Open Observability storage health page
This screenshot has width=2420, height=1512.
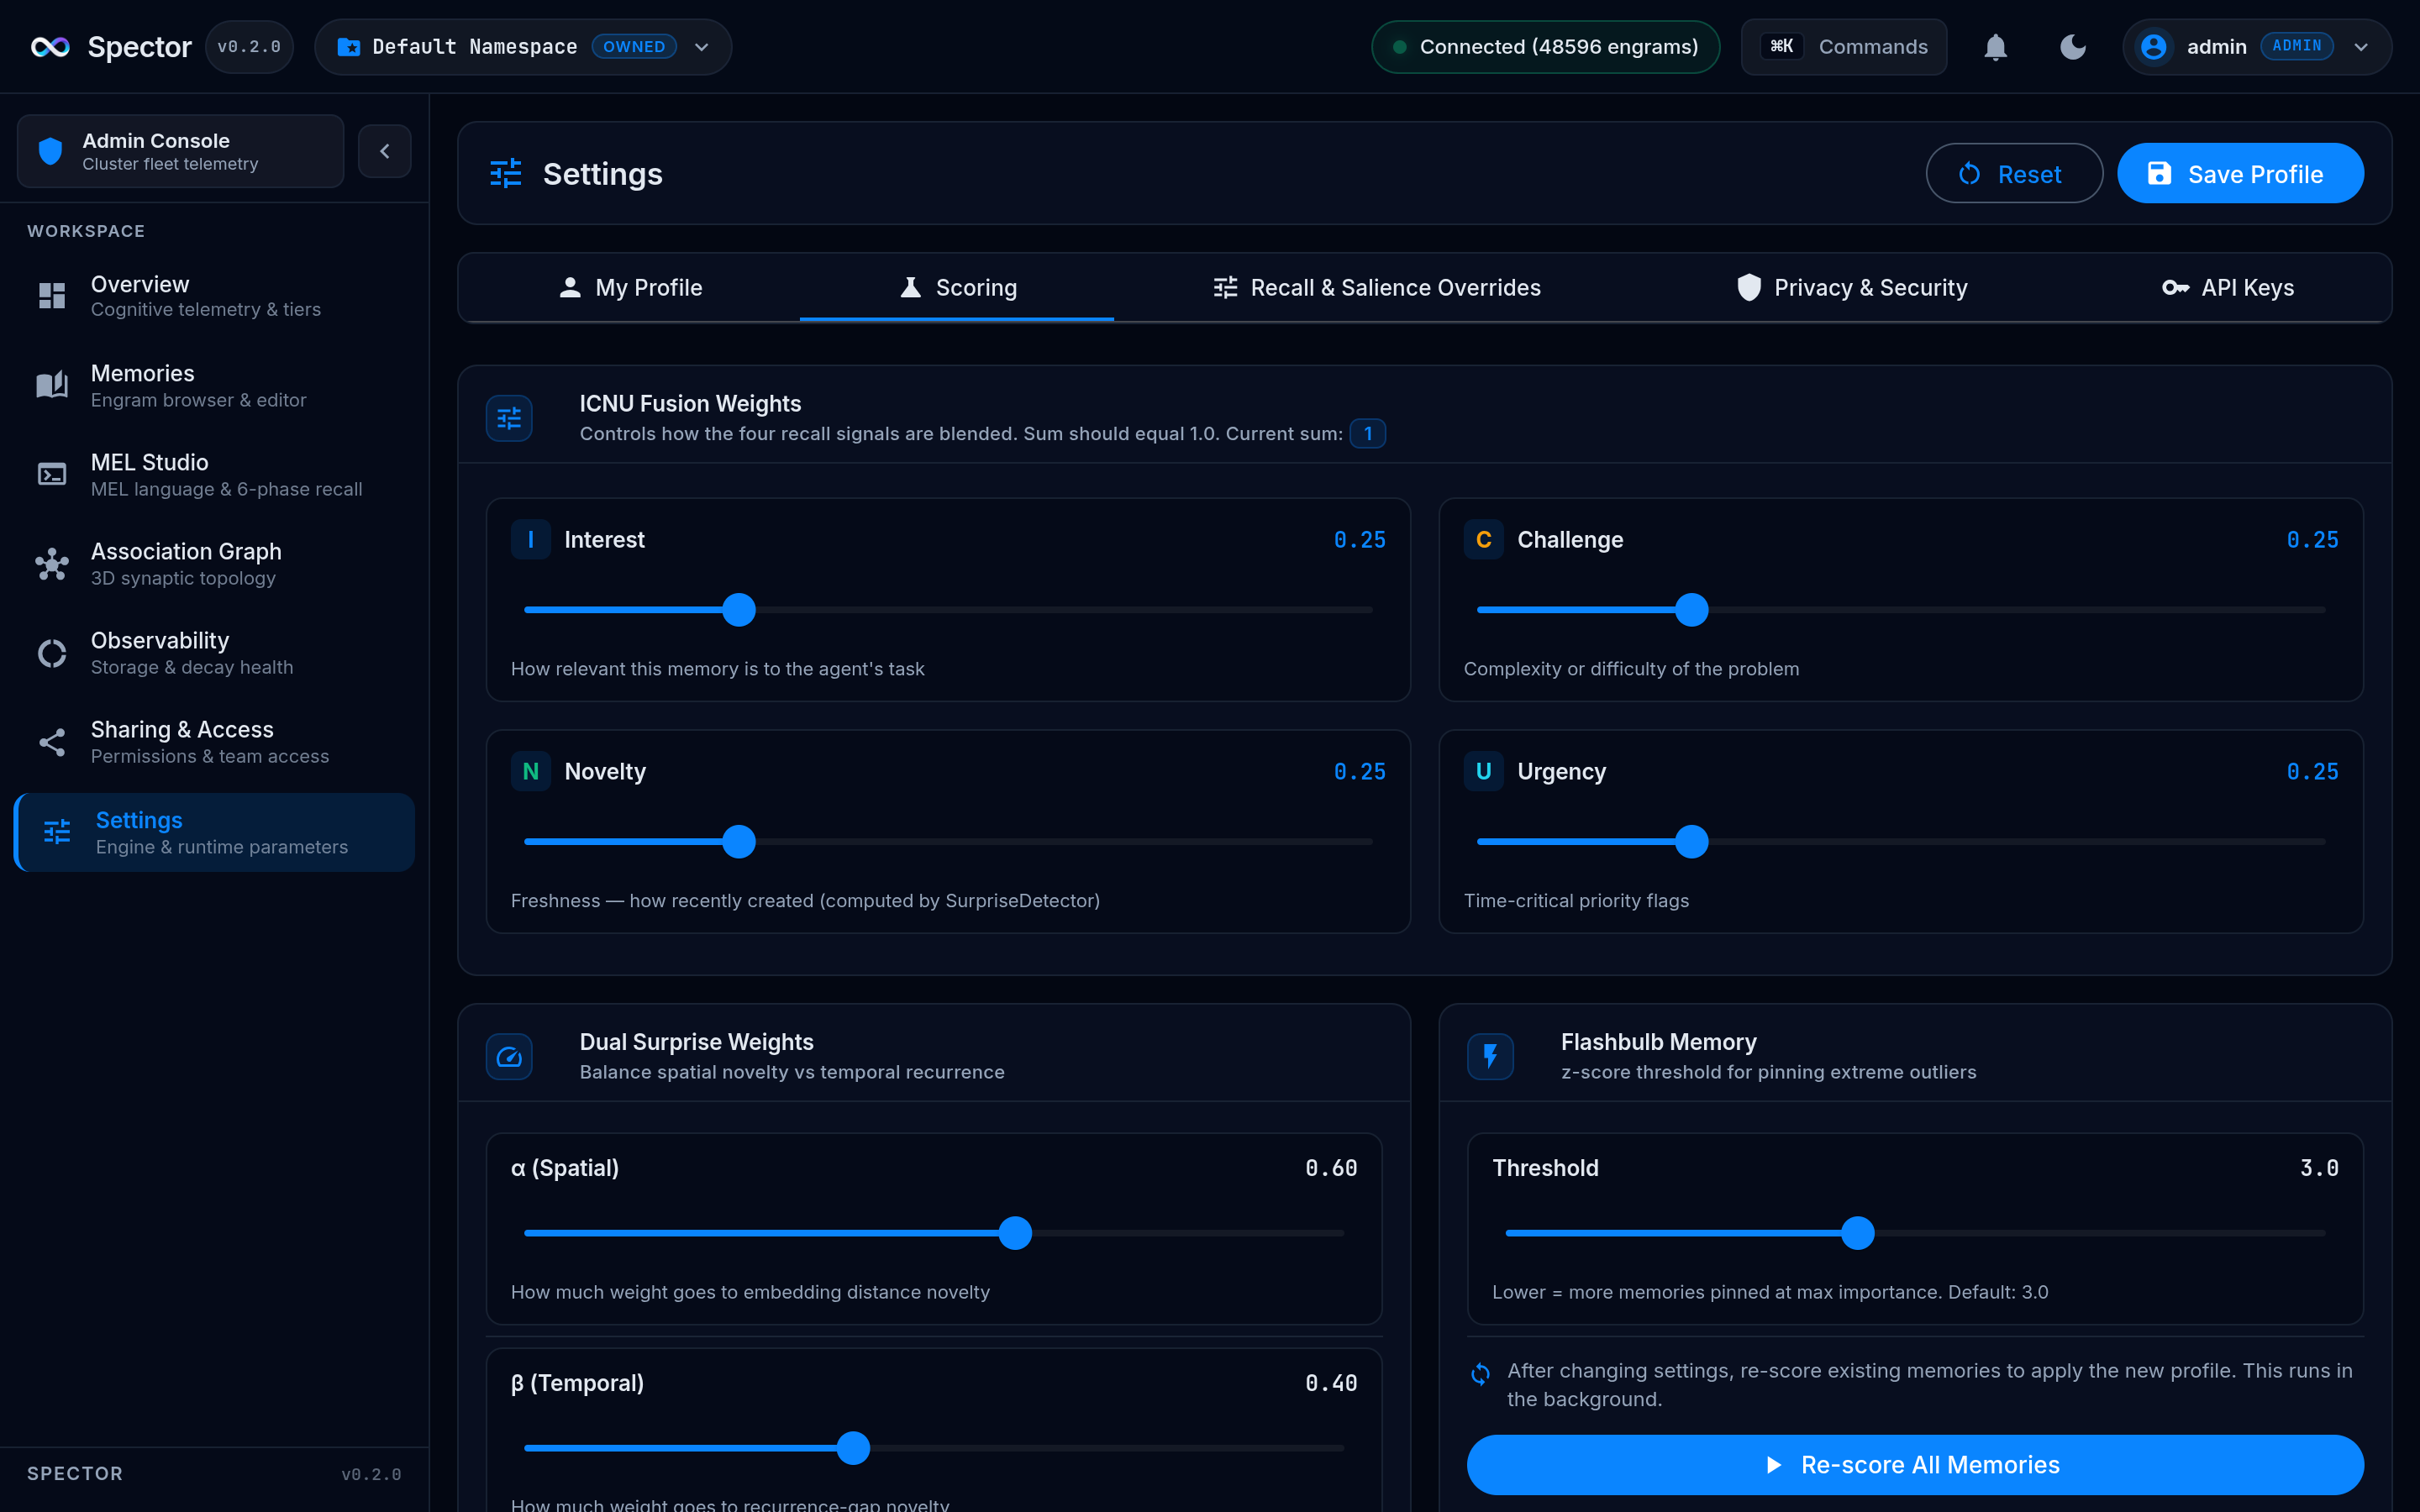[214, 652]
